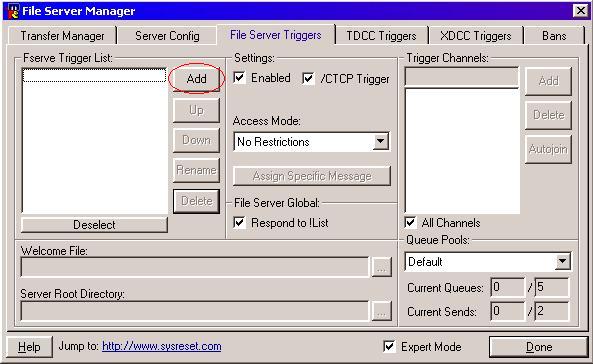Click the Welcome File path field
Screen dimensions: 593x364
coord(195,267)
